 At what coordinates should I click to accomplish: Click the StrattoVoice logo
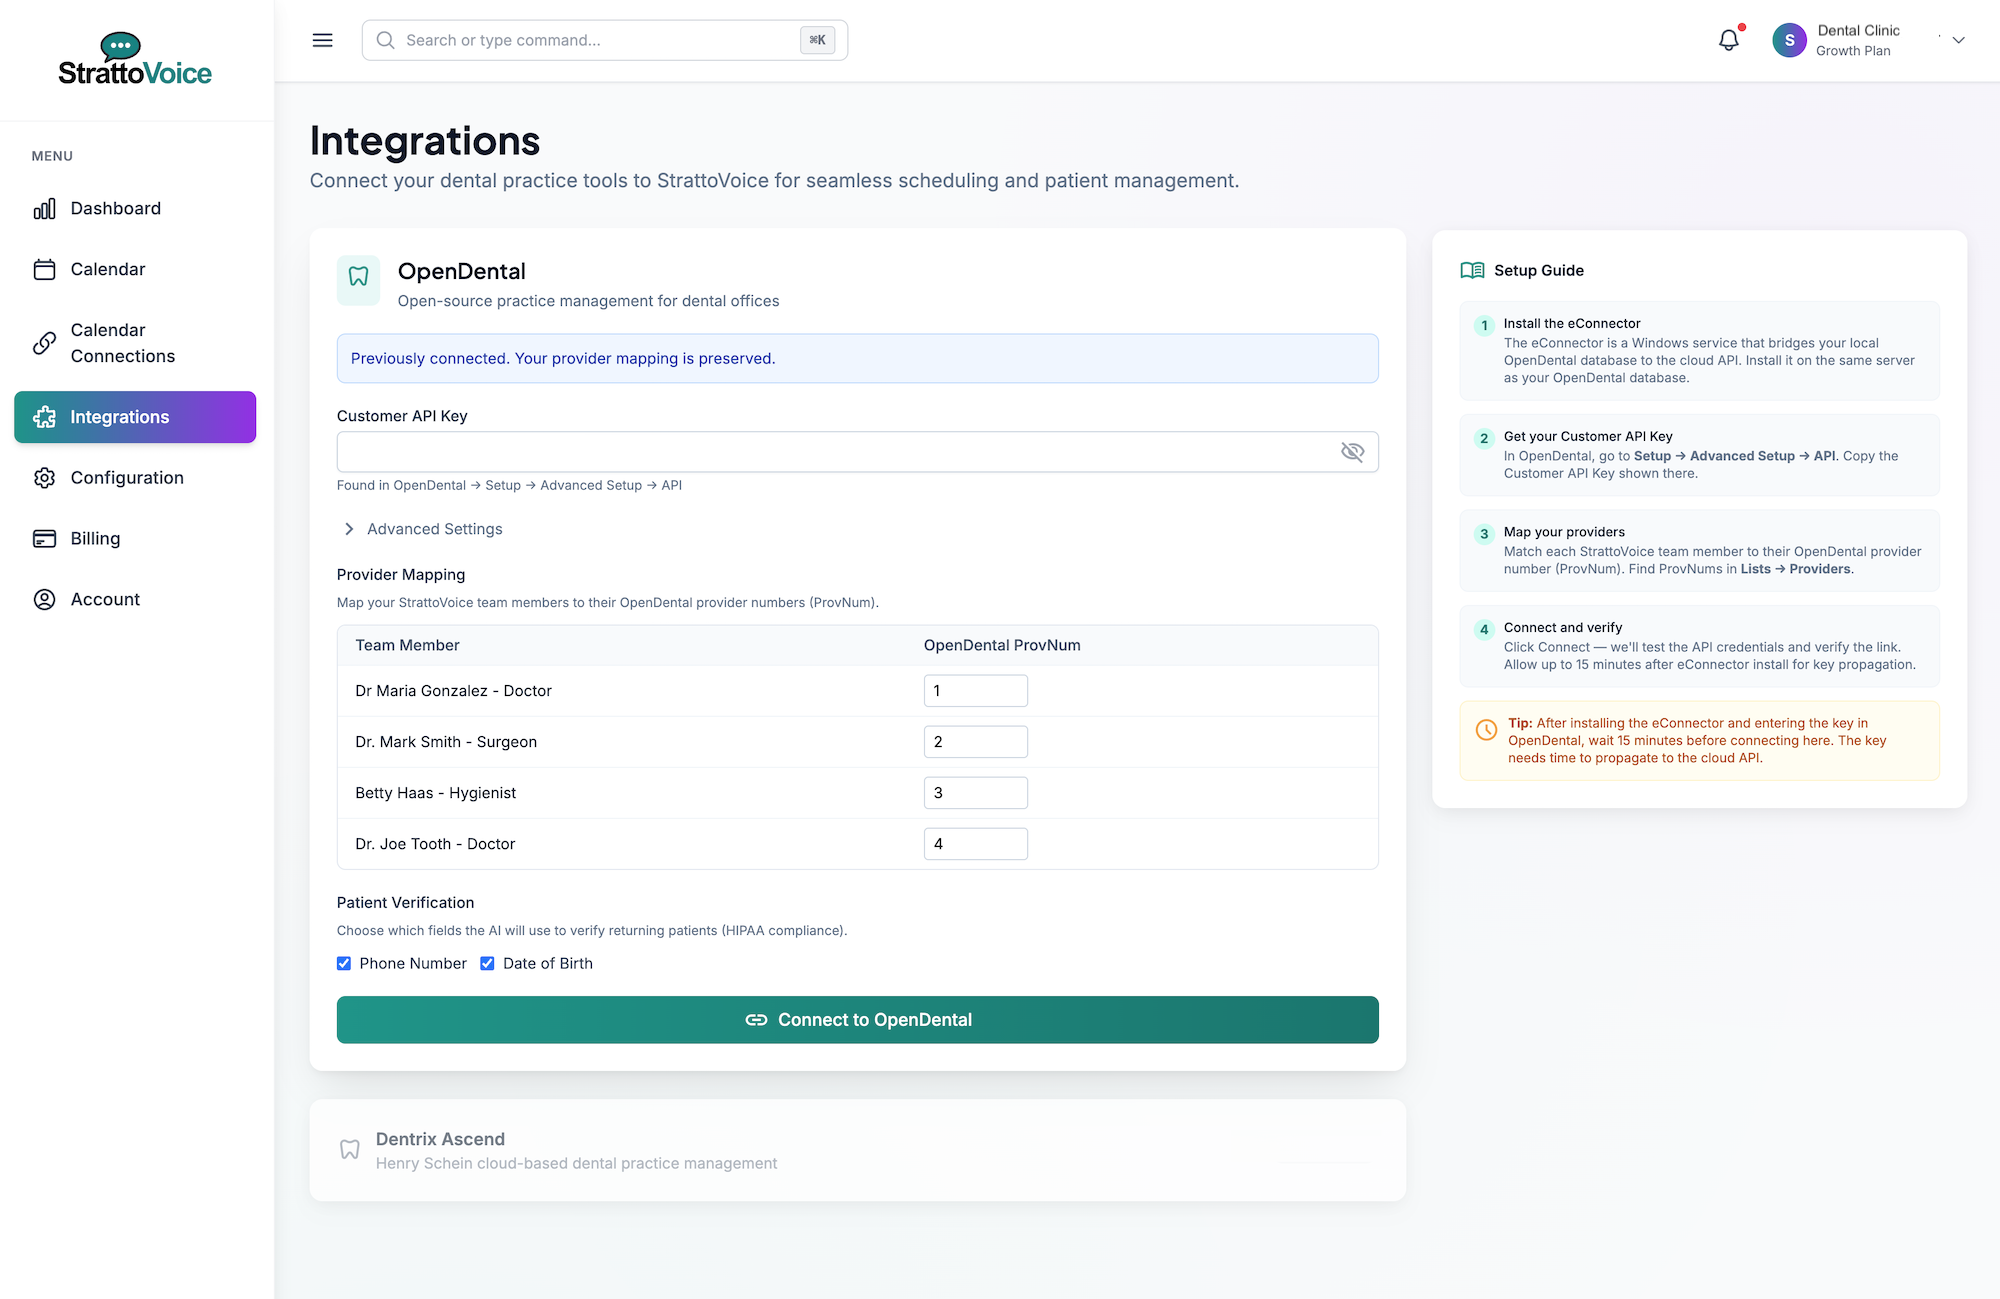(135, 60)
